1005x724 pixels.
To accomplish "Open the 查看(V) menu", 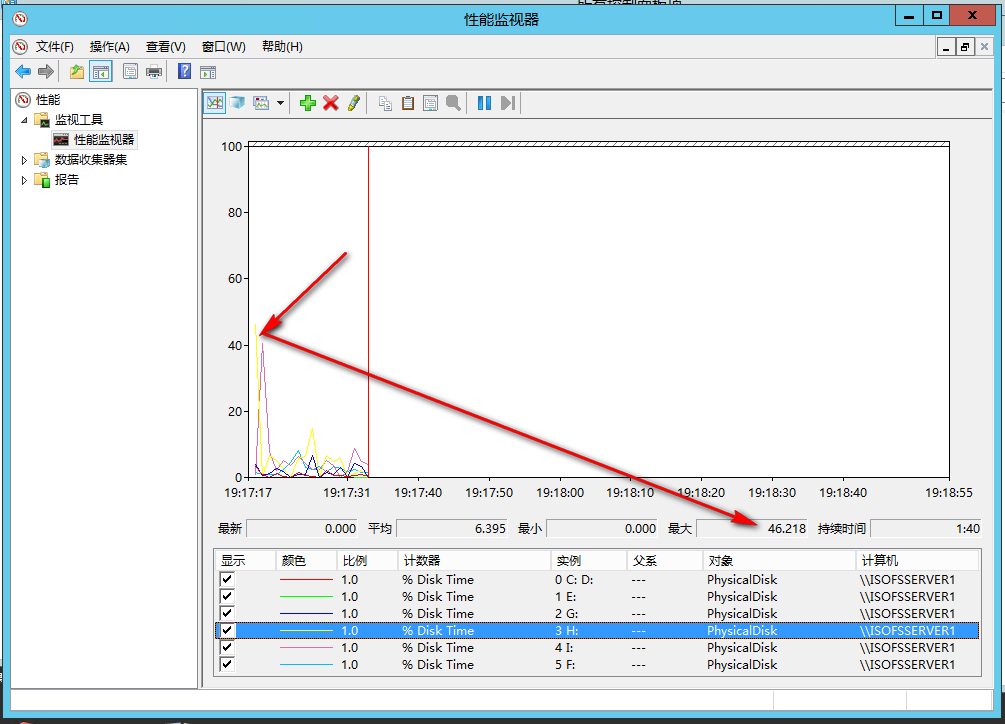I will click(165, 47).
